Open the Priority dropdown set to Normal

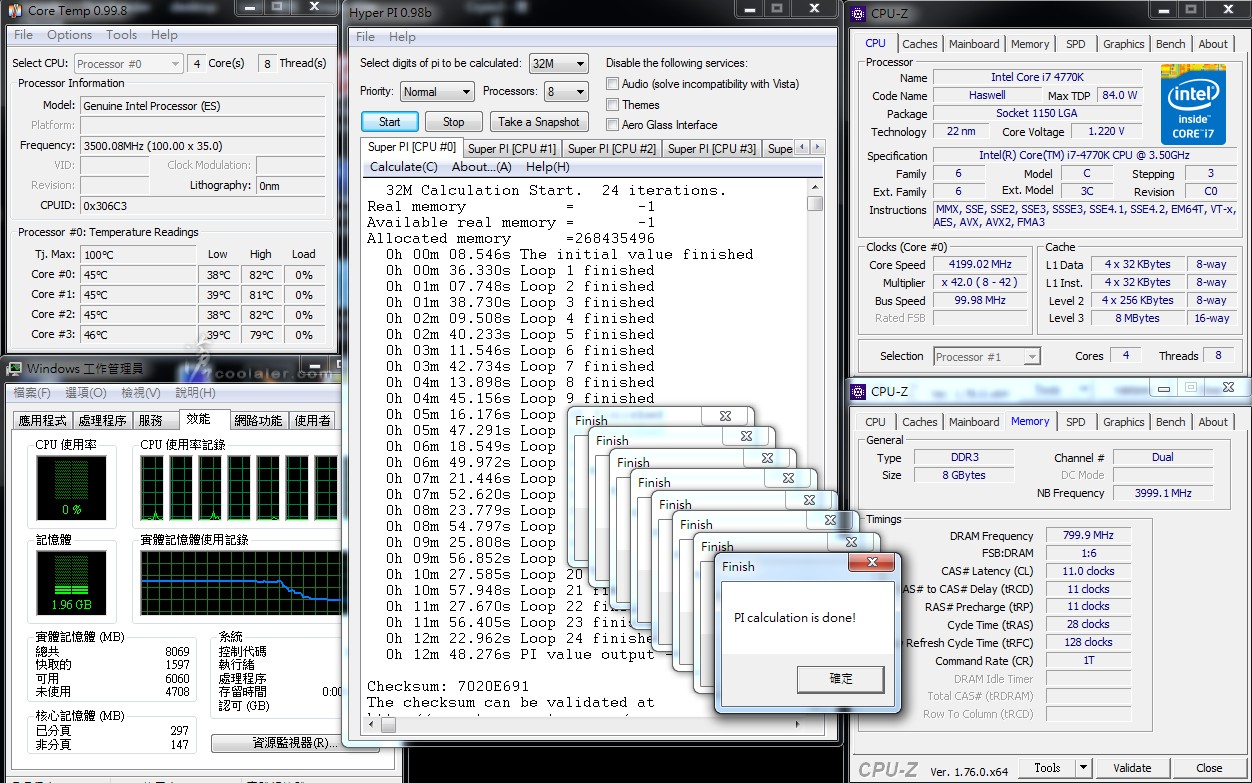tap(437, 91)
